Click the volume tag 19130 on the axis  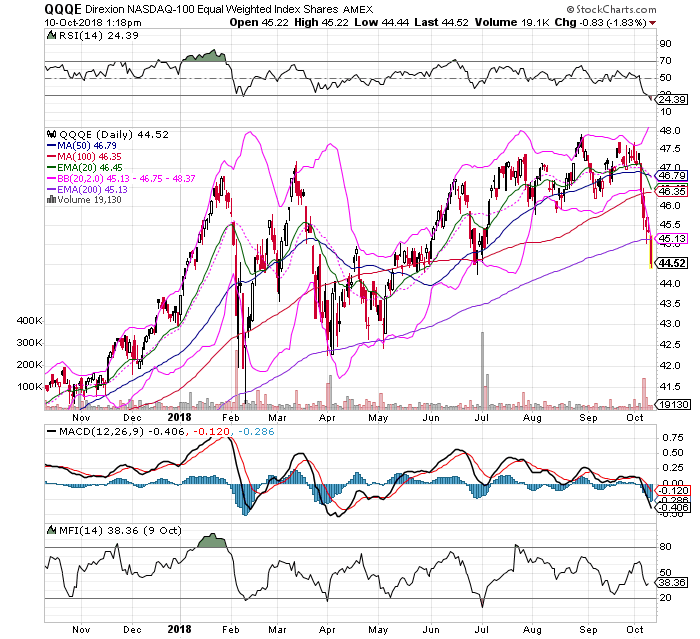click(x=673, y=405)
